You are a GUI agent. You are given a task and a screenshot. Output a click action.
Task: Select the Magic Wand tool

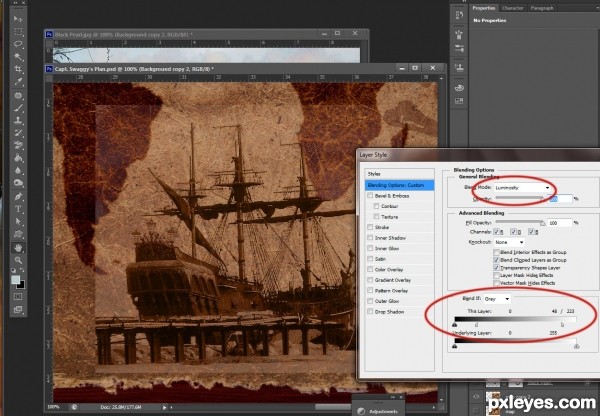(18, 57)
